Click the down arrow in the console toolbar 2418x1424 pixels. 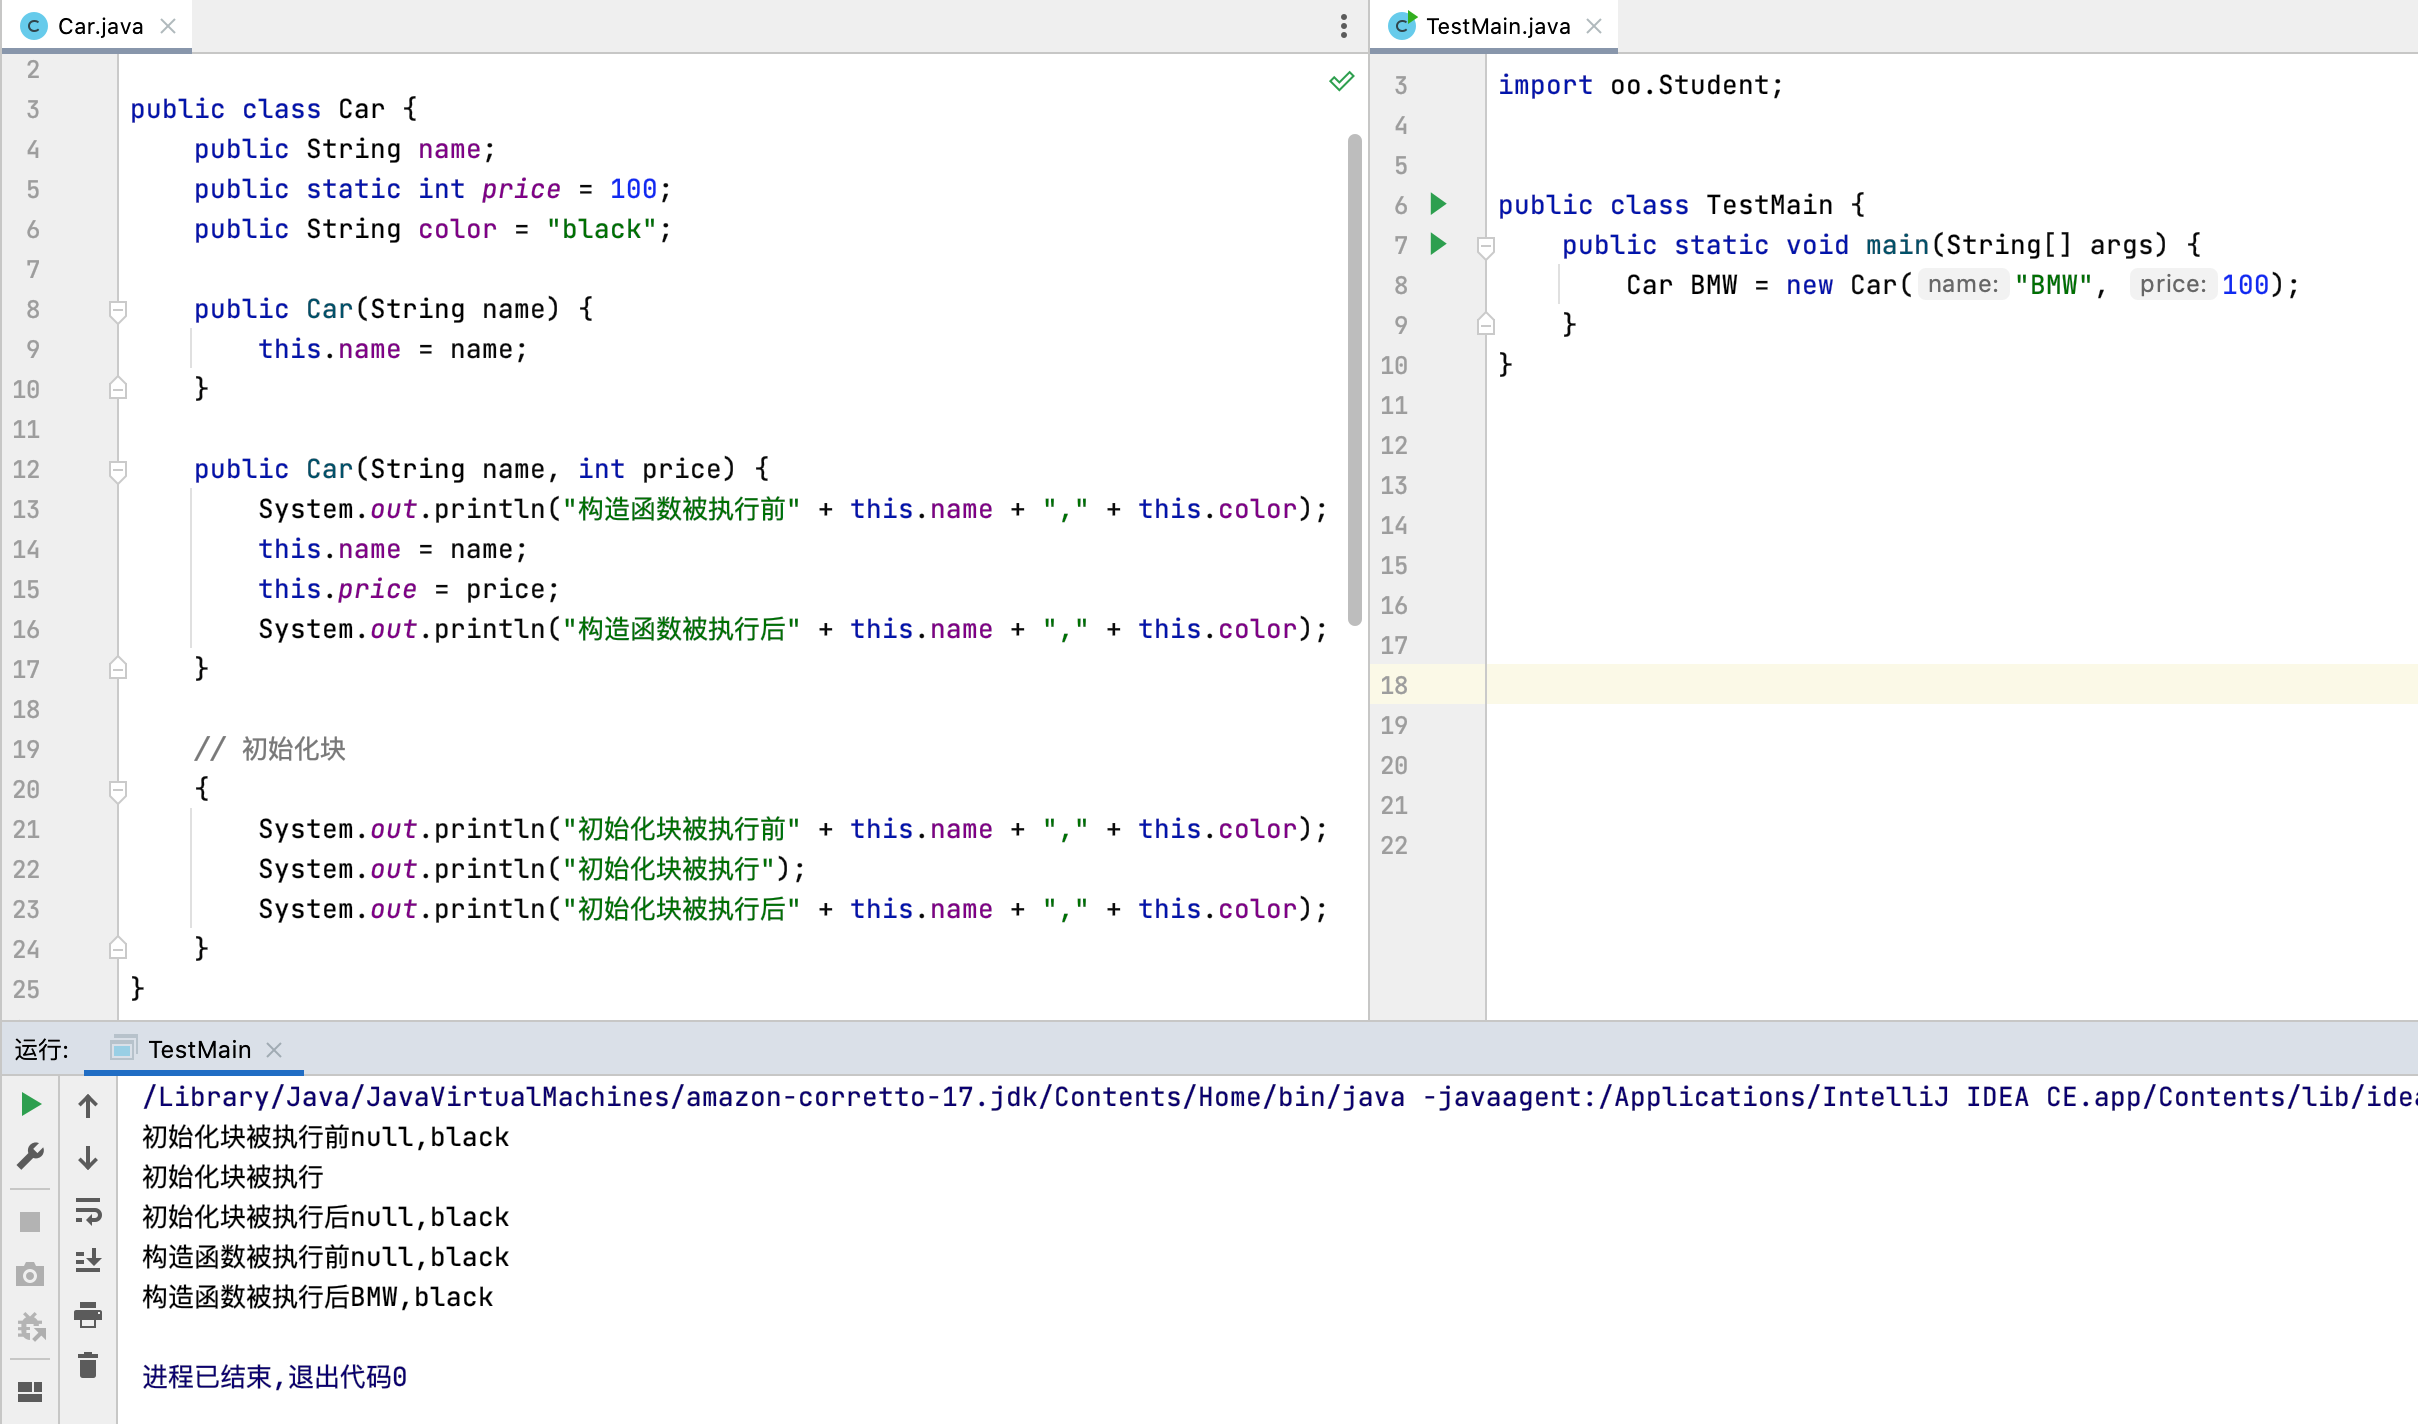tap(88, 1157)
